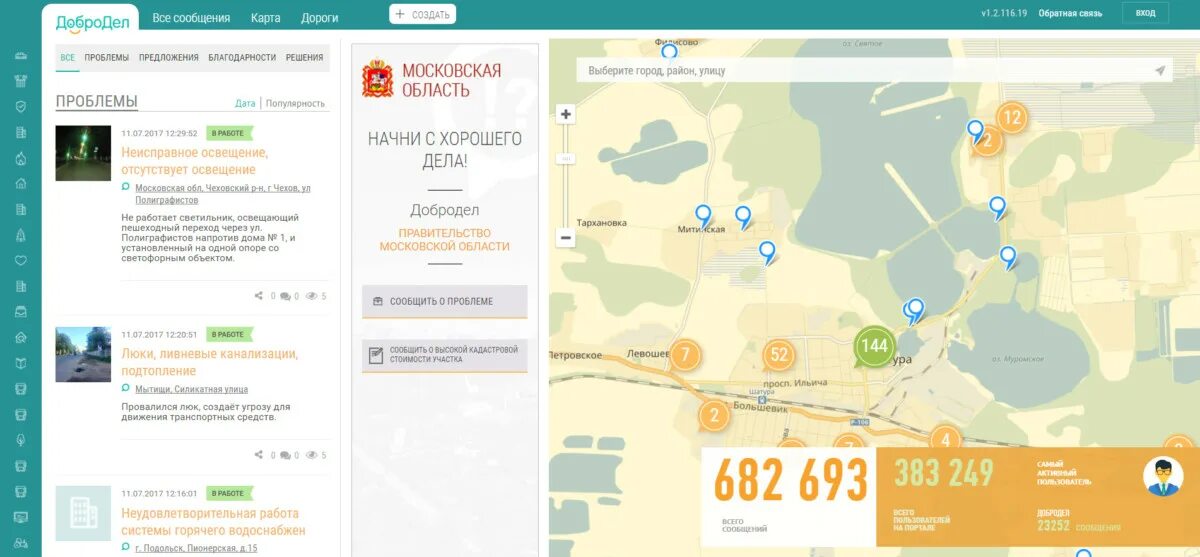Open the Обратная связь link
The width and height of the screenshot is (1200, 557).
coord(1070,14)
